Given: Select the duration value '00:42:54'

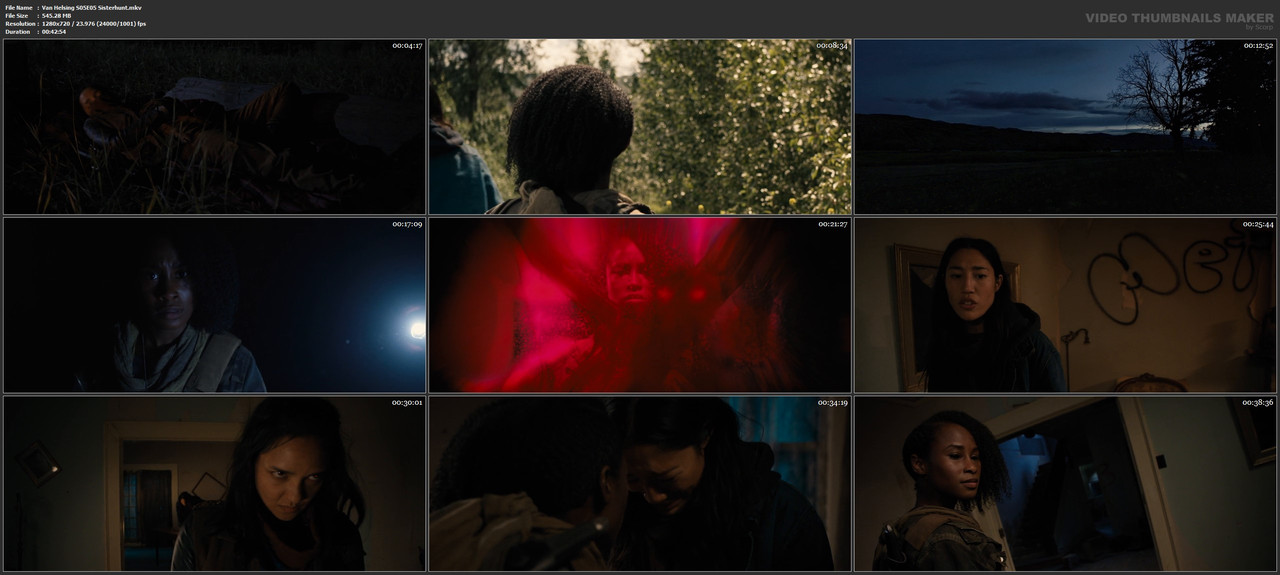Looking at the screenshot, I should tap(54, 32).
